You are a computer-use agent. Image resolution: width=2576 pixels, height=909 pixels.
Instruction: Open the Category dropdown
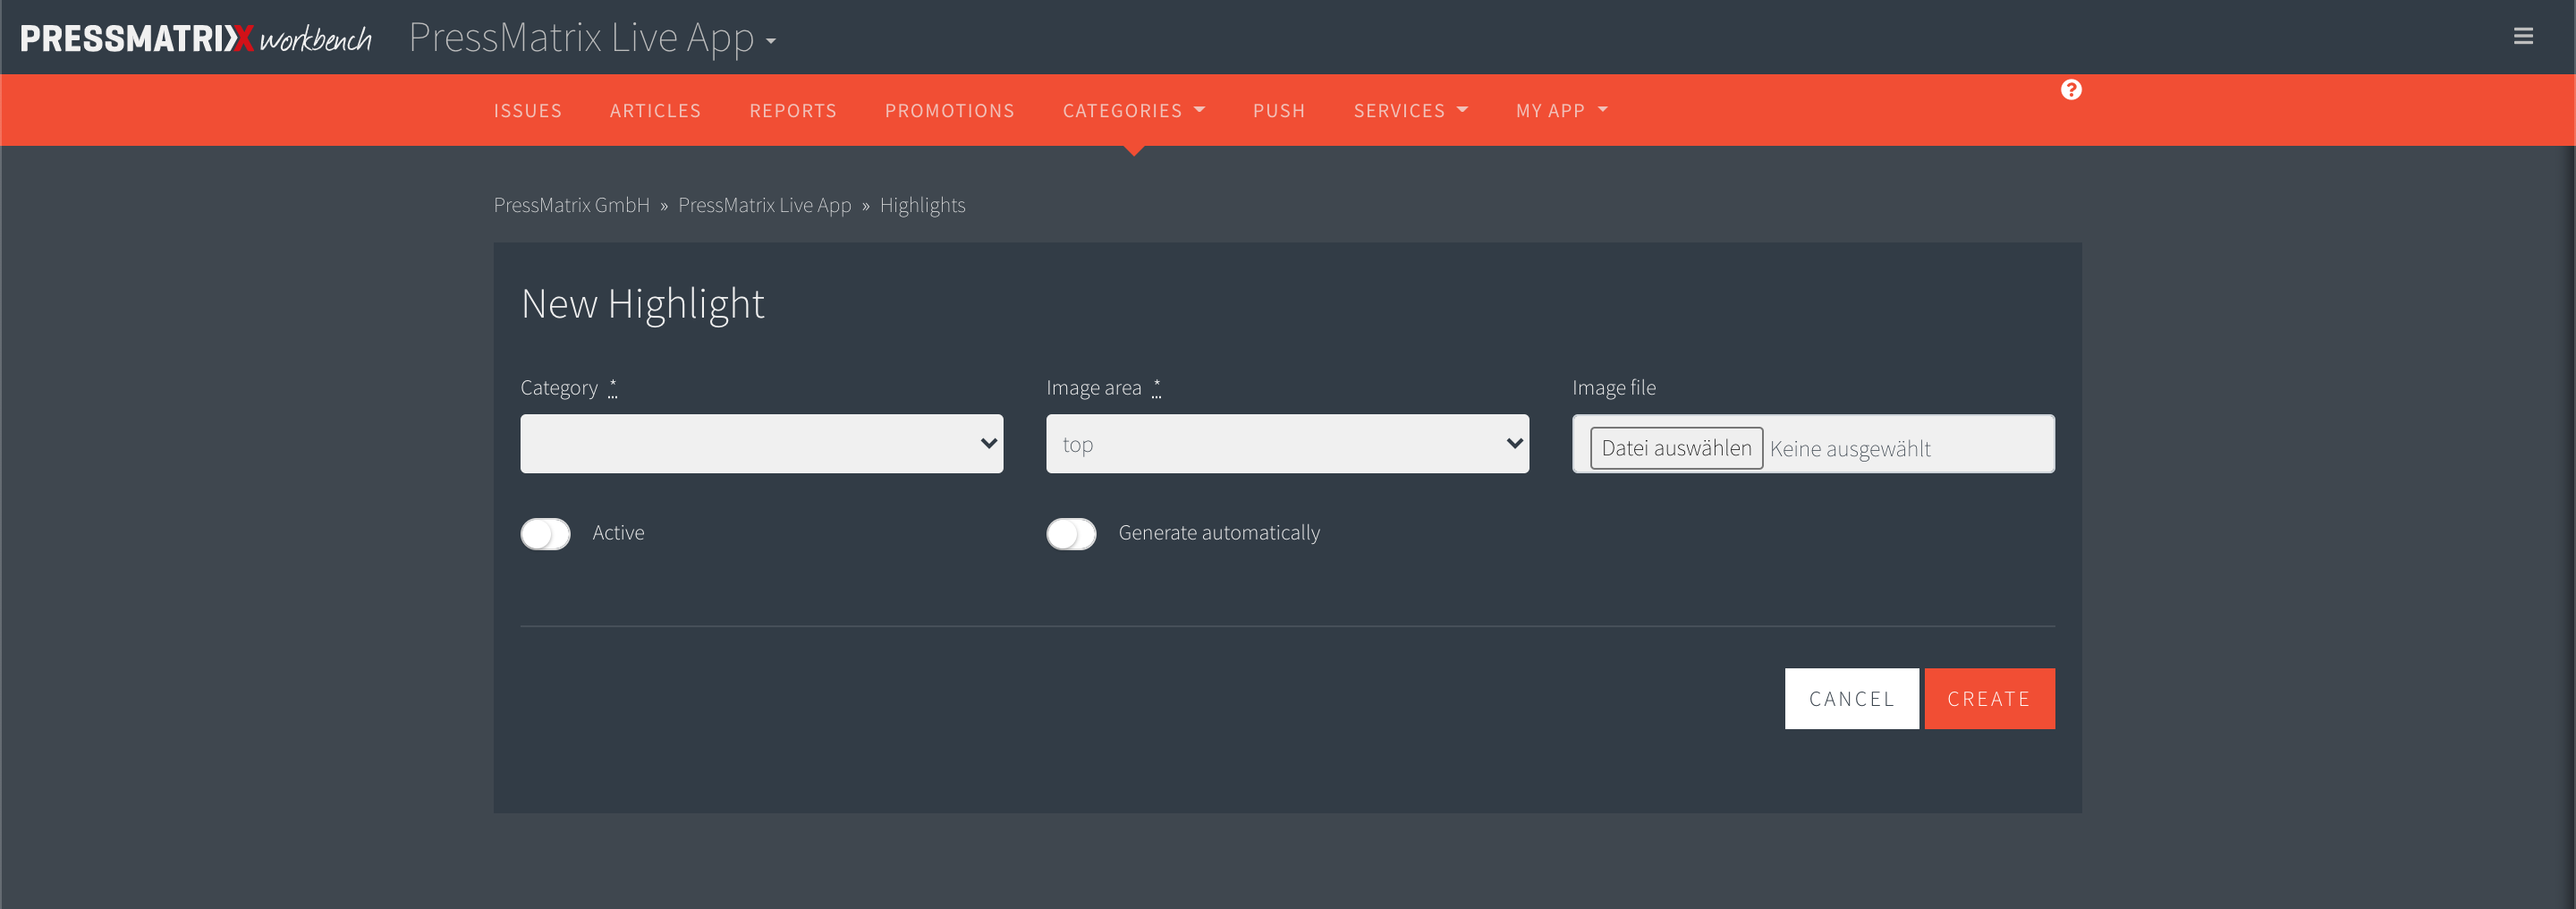(x=761, y=444)
